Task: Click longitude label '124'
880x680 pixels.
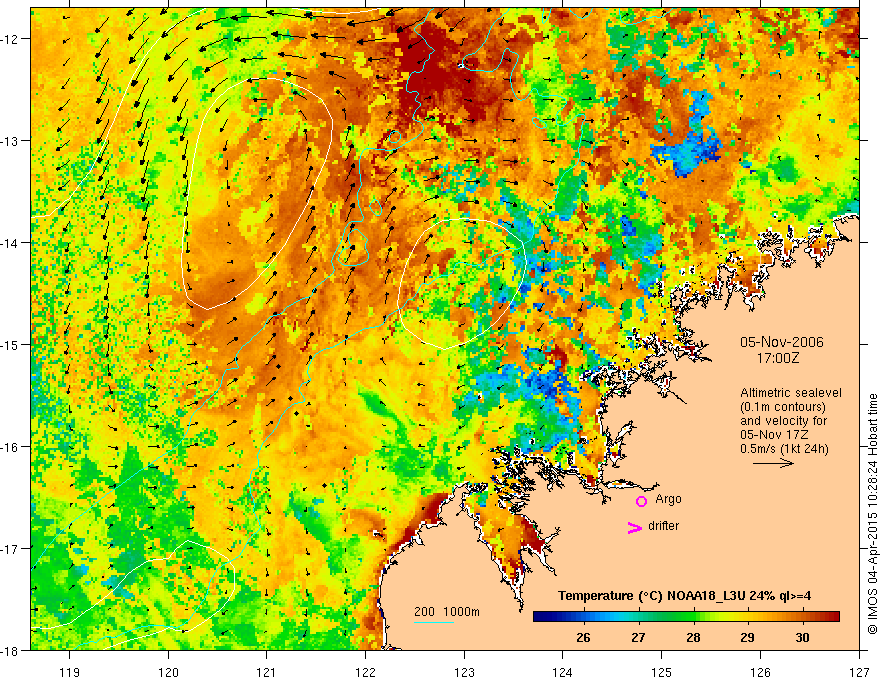Action: tap(563, 672)
